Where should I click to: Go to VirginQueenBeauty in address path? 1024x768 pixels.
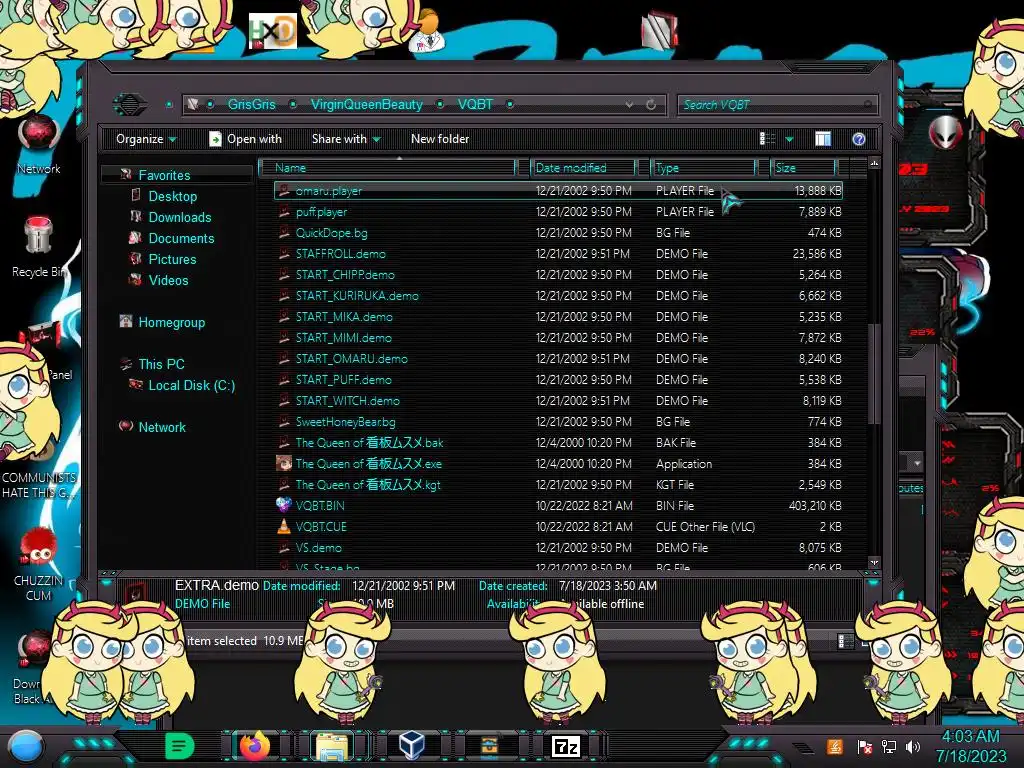point(366,104)
